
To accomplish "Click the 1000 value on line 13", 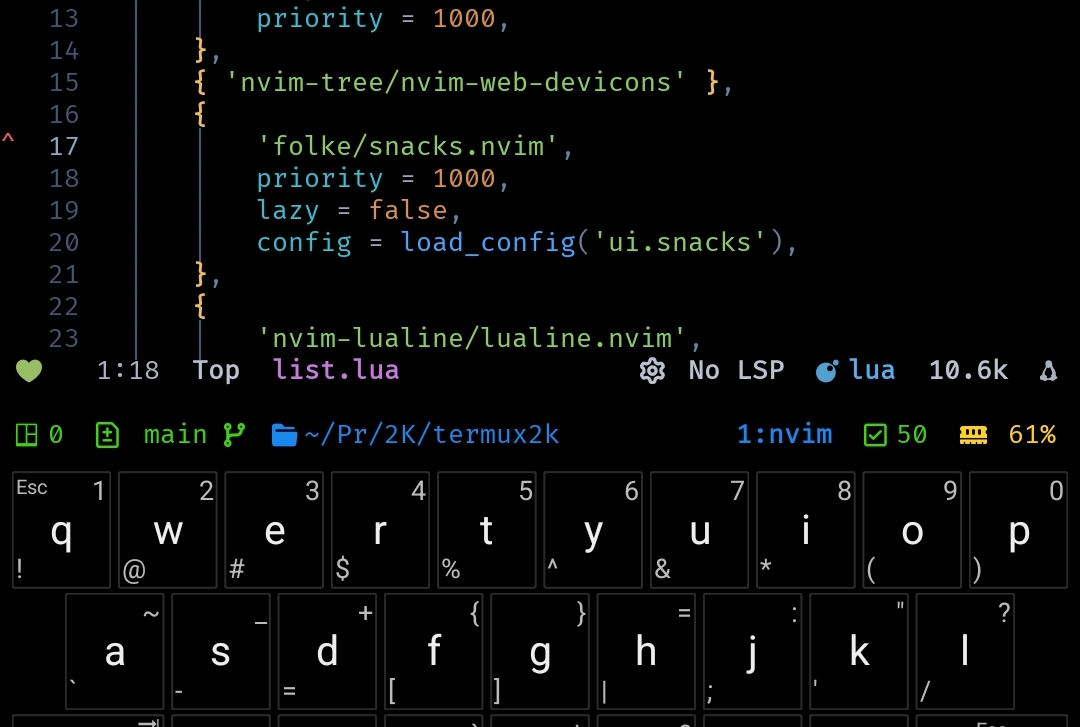I will (x=464, y=19).
